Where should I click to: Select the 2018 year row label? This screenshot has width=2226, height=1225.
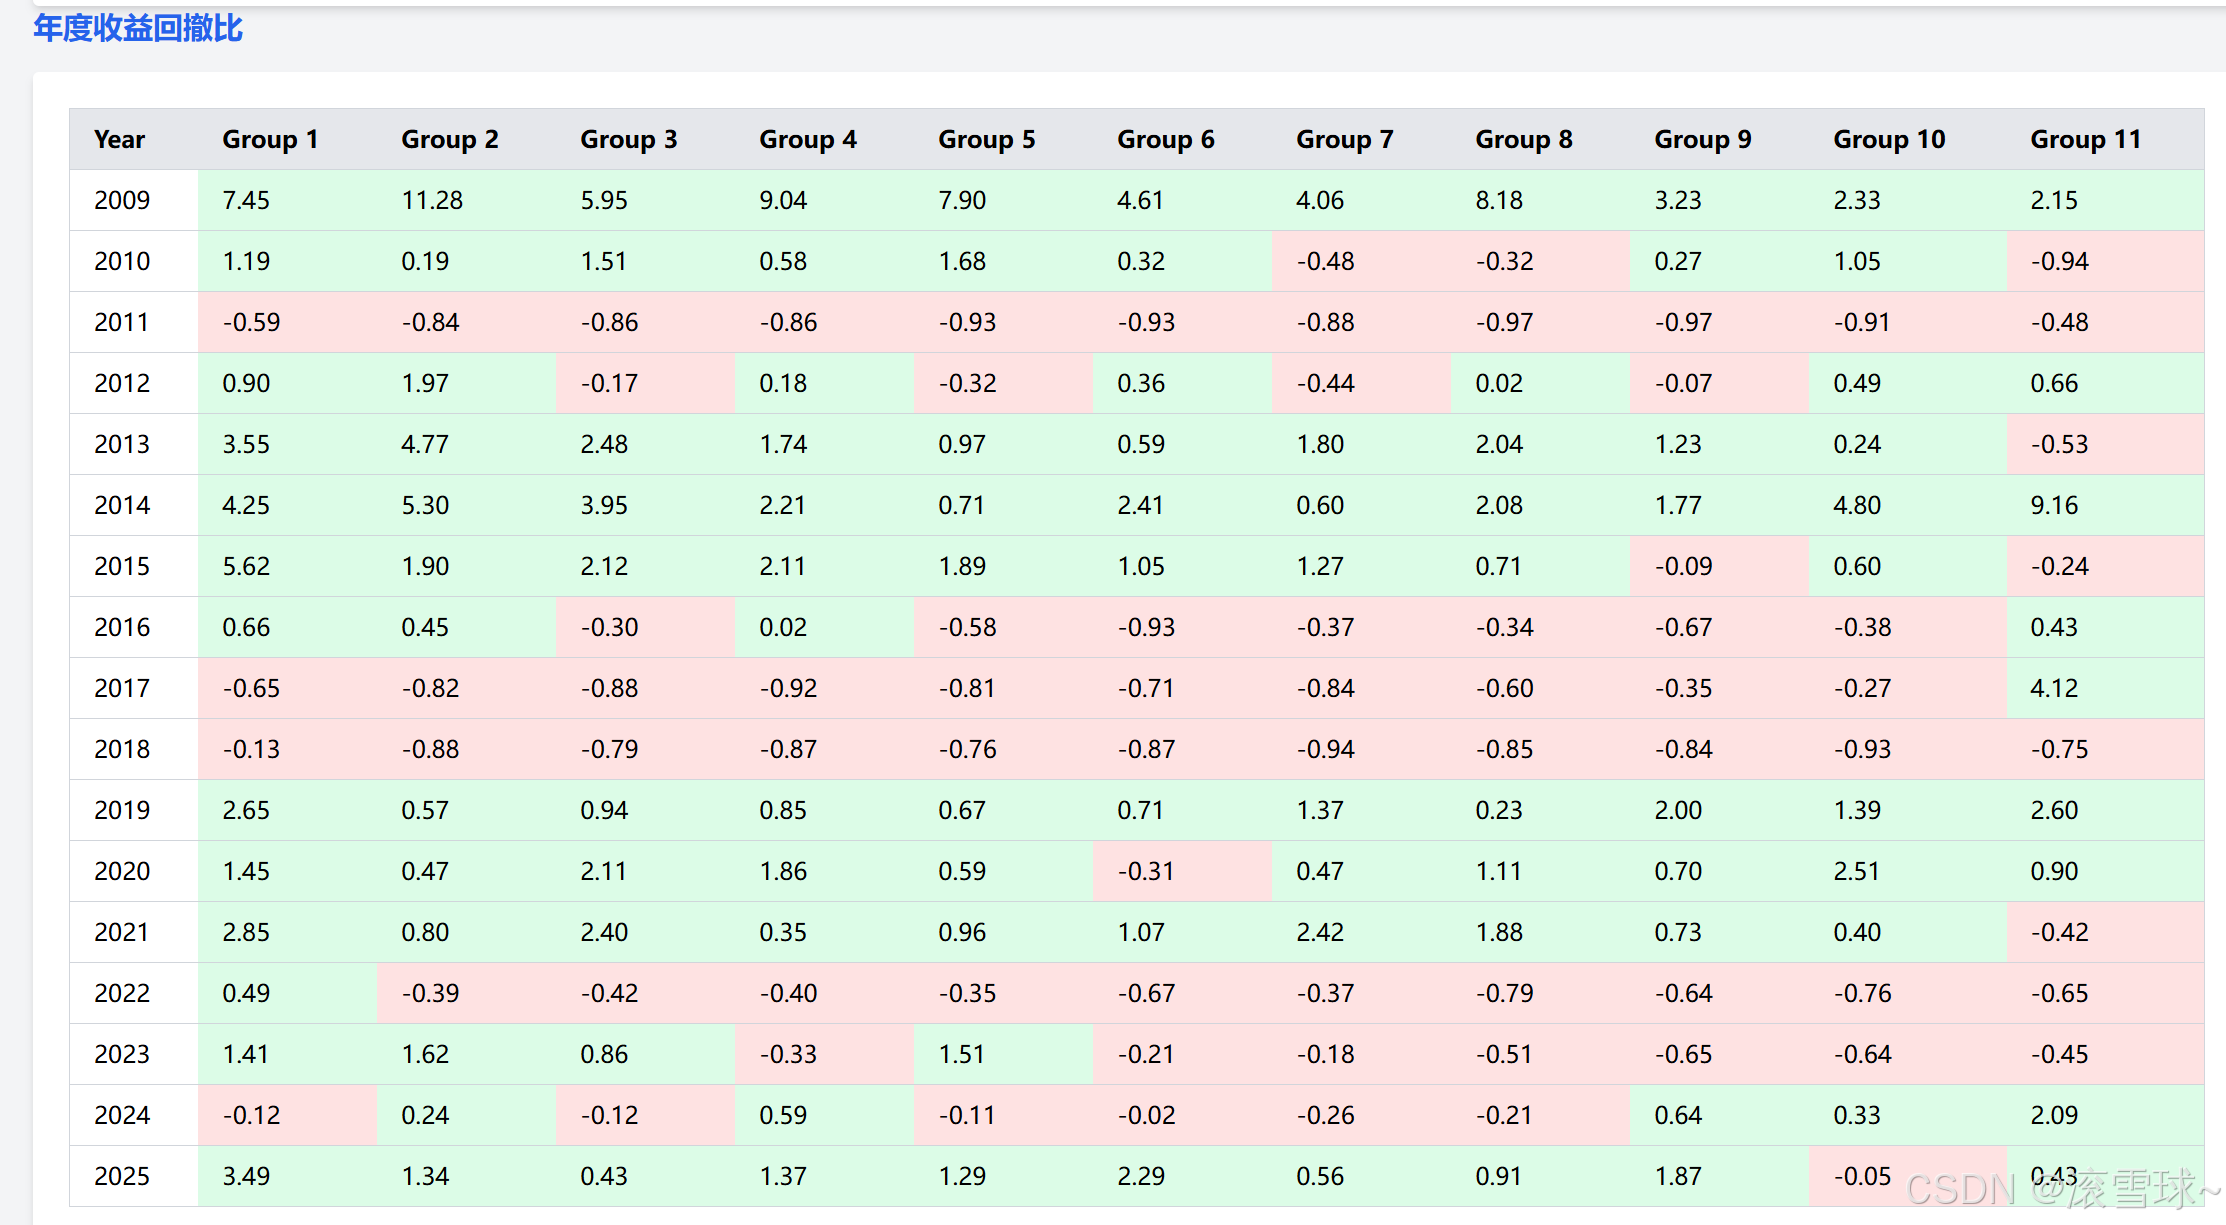(122, 749)
